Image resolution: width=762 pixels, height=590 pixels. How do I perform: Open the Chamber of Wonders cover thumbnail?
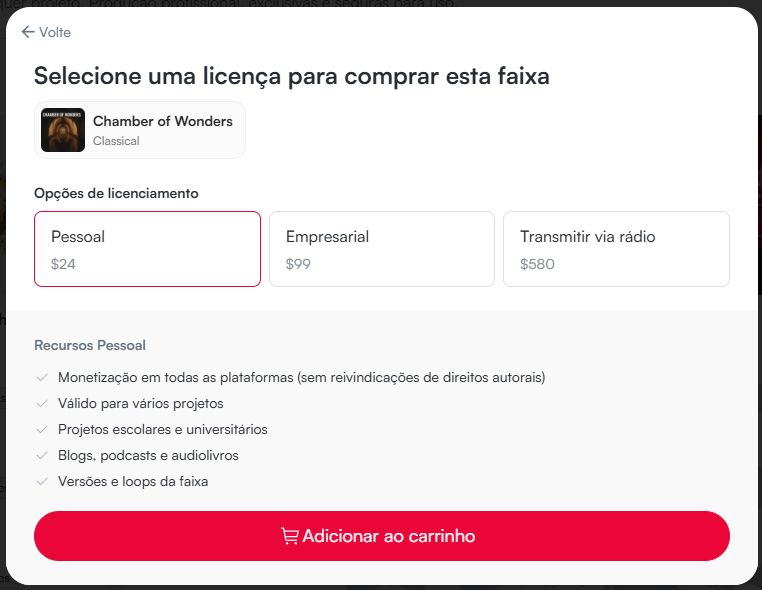click(63, 130)
